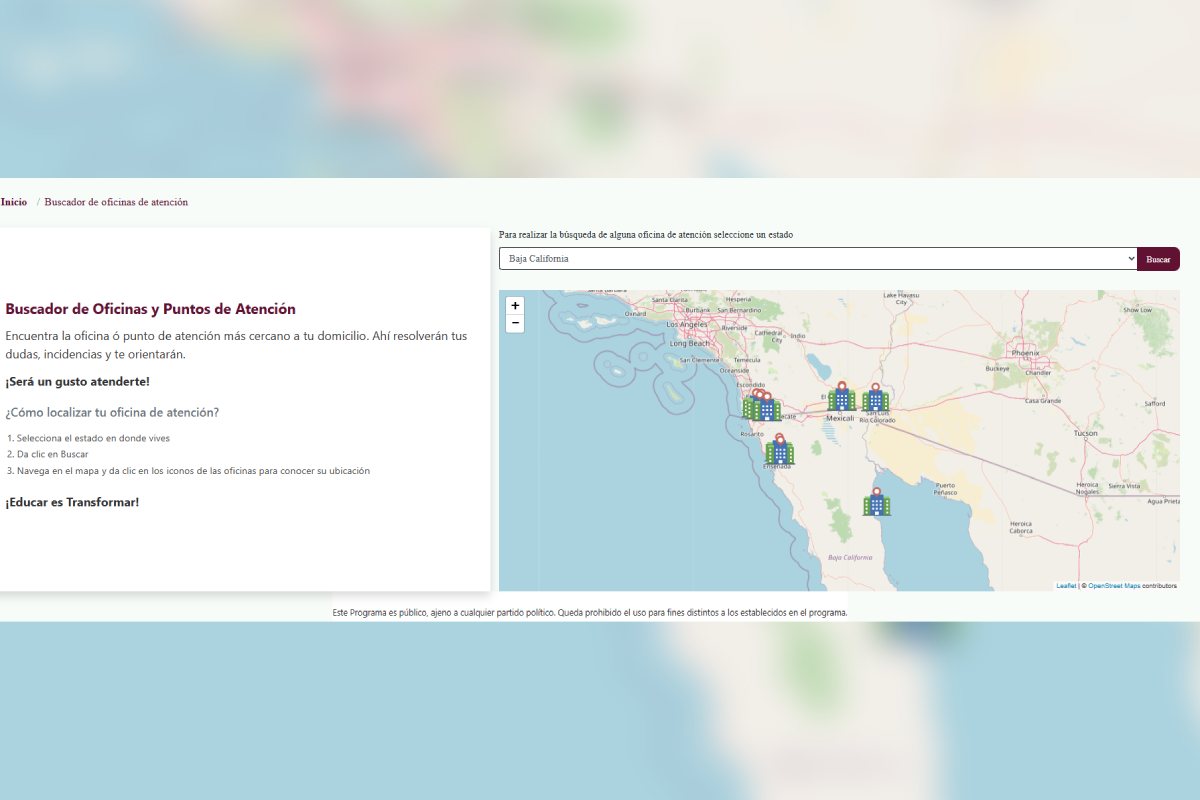Click the Phoenix label on the map
This screenshot has height=800, width=1200.
click(x=1025, y=353)
